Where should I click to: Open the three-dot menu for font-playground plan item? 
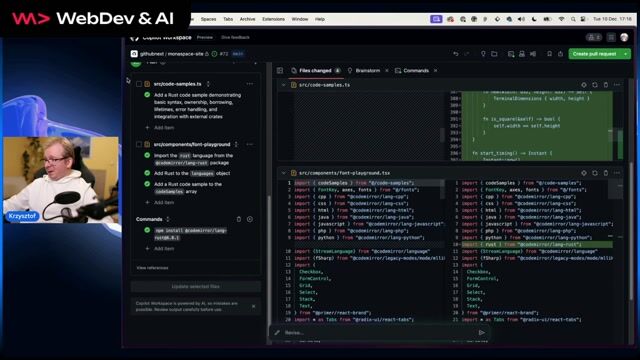tap(250, 144)
